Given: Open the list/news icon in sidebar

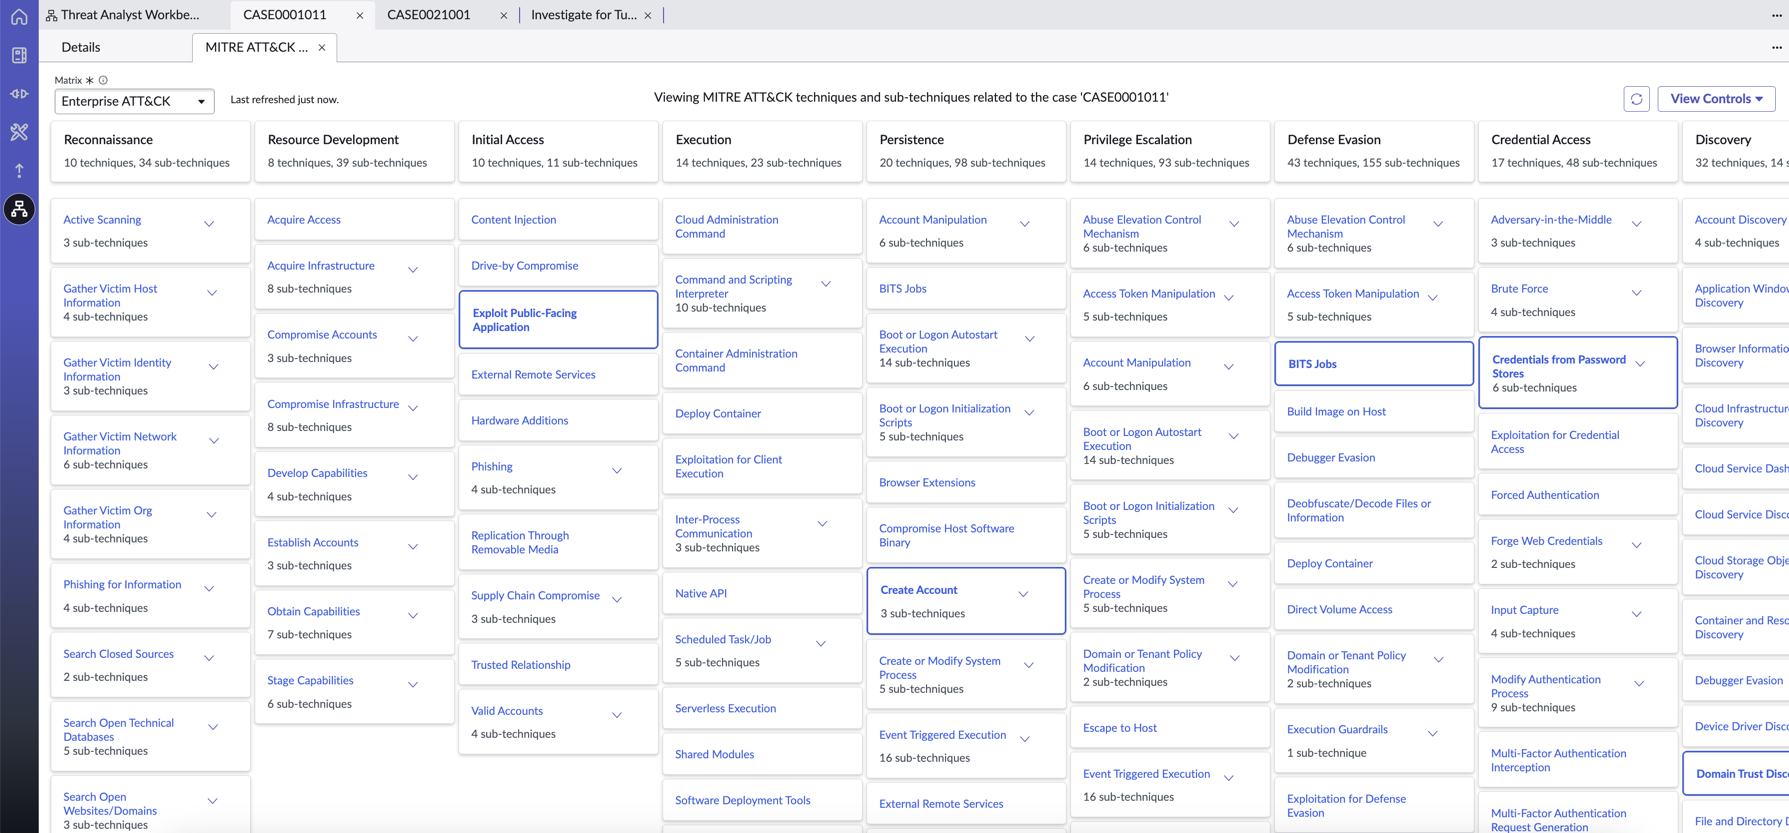Looking at the screenshot, I should click(x=19, y=56).
